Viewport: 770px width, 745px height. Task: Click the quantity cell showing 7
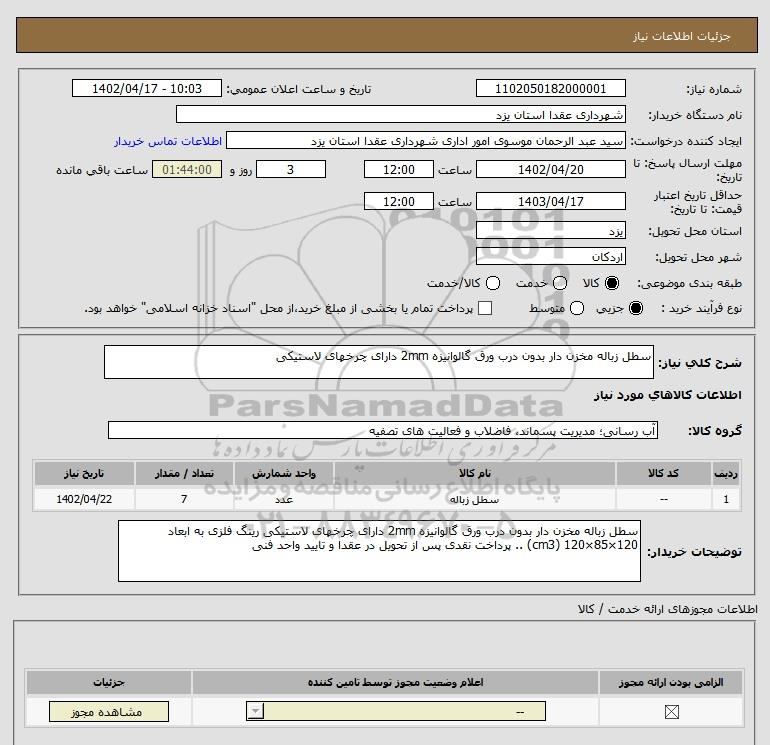tap(184, 499)
